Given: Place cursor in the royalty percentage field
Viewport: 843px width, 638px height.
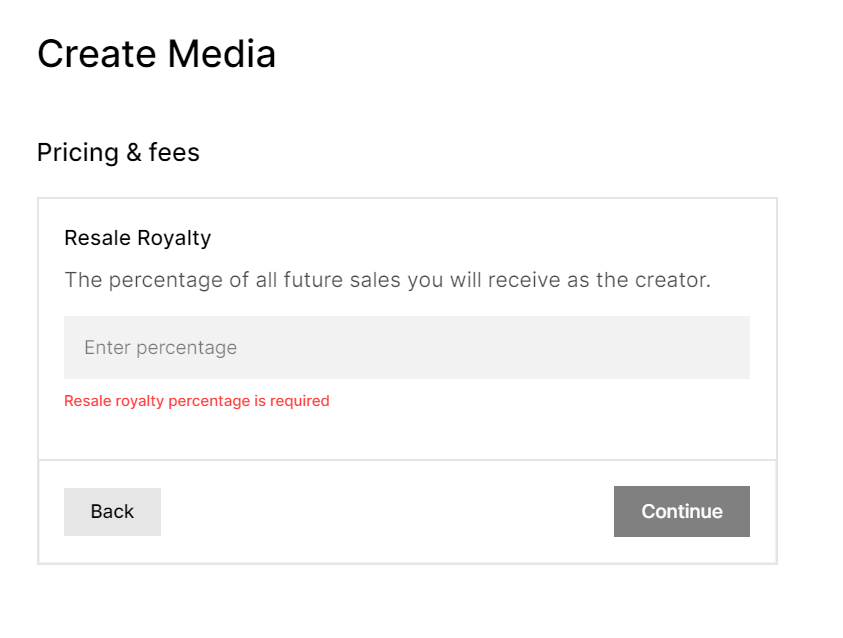Looking at the screenshot, I should (x=406, y=348).
